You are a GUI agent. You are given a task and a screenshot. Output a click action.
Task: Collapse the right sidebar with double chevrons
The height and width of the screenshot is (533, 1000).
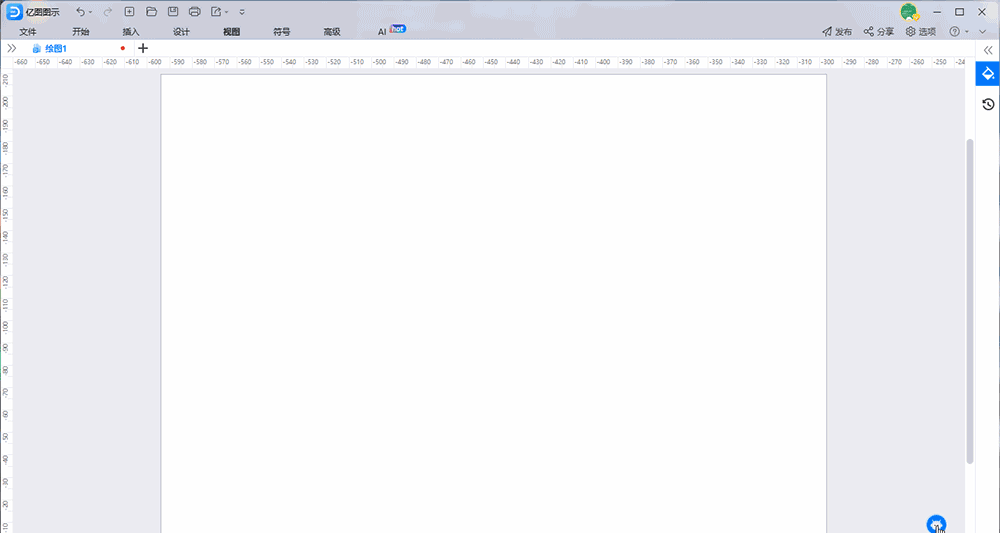(988, 49)
